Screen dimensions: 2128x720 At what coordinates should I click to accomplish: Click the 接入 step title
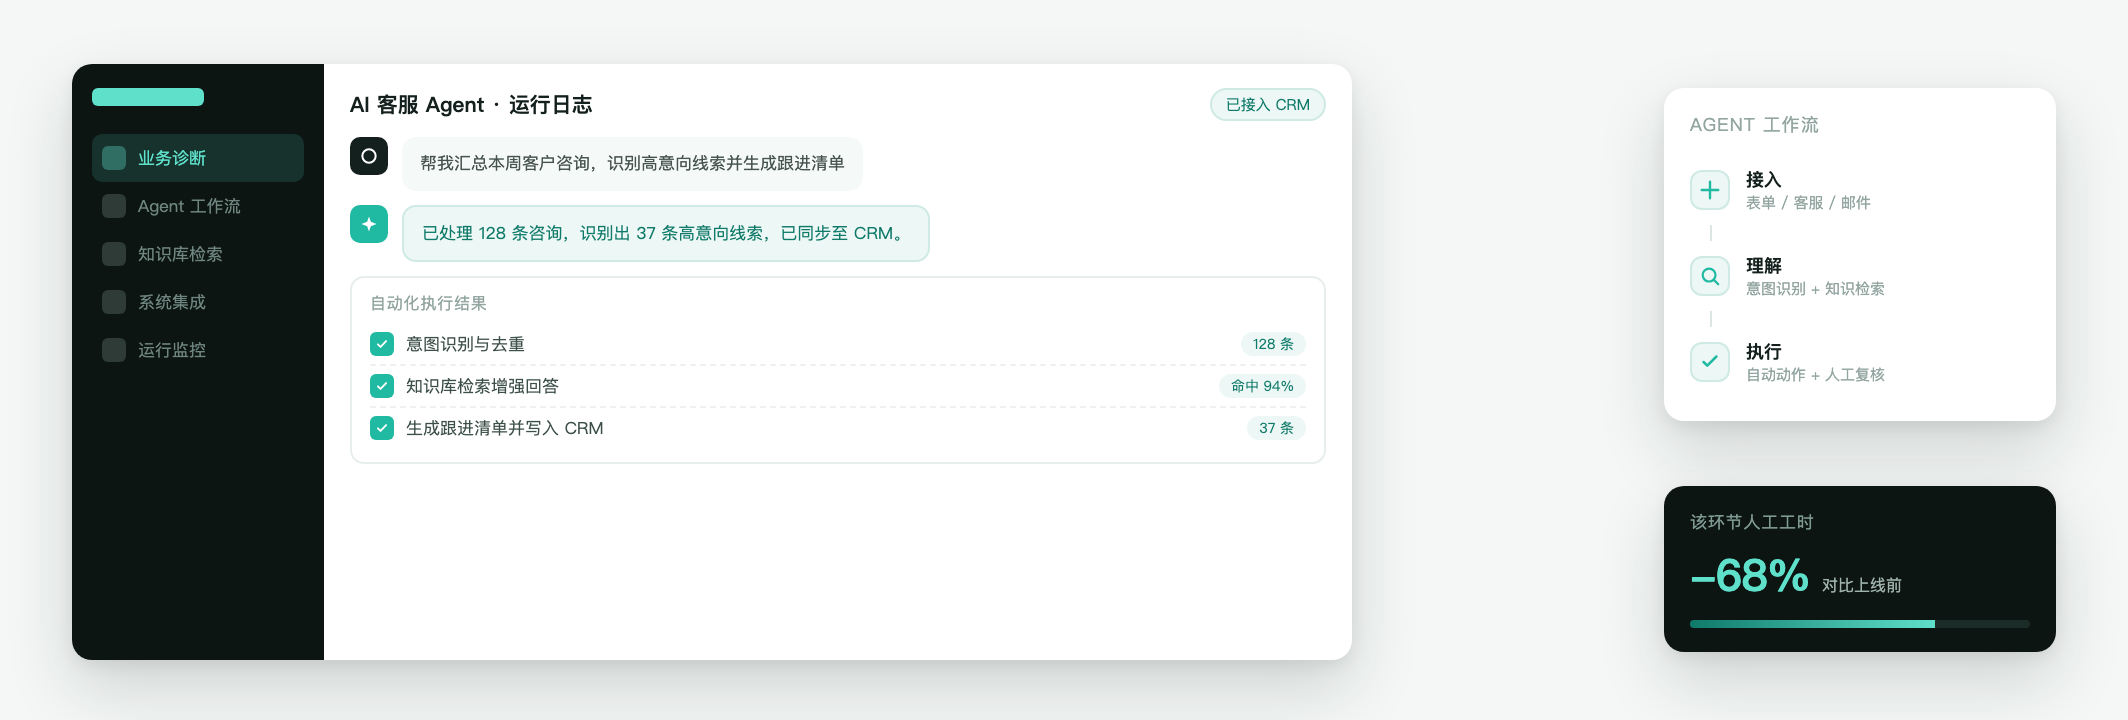1764,180
